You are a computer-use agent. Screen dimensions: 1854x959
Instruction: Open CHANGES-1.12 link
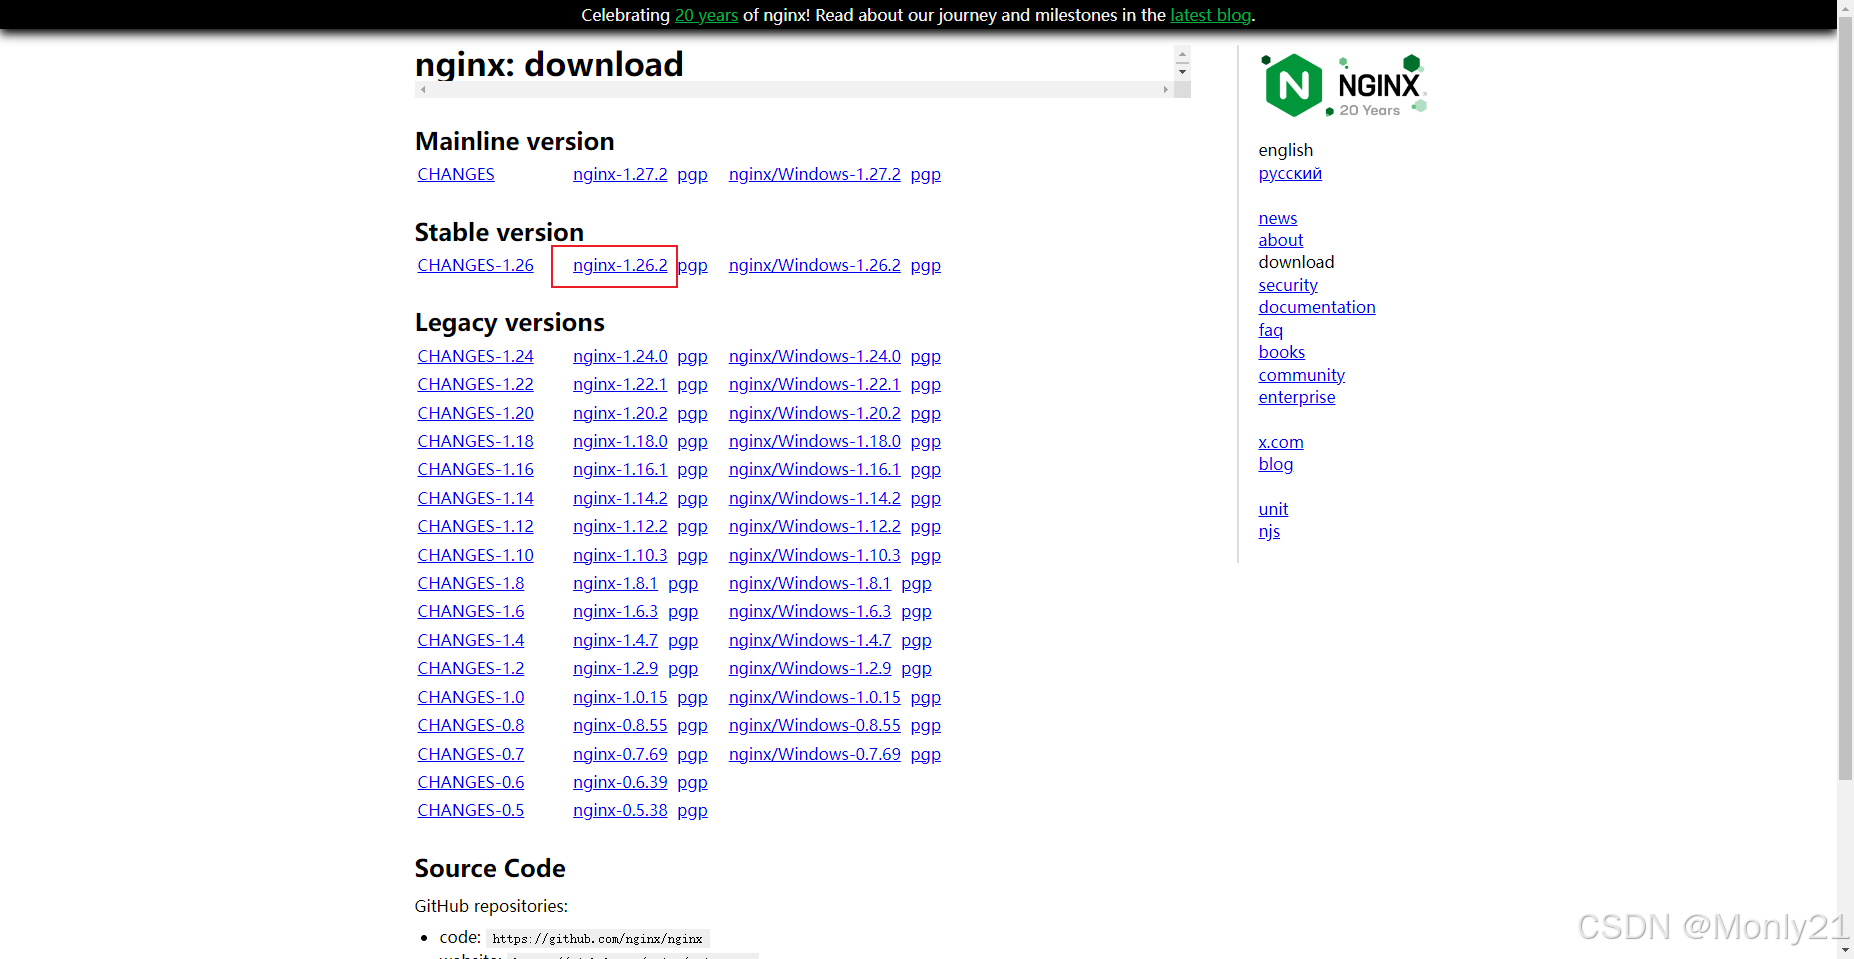pos(475,526)
